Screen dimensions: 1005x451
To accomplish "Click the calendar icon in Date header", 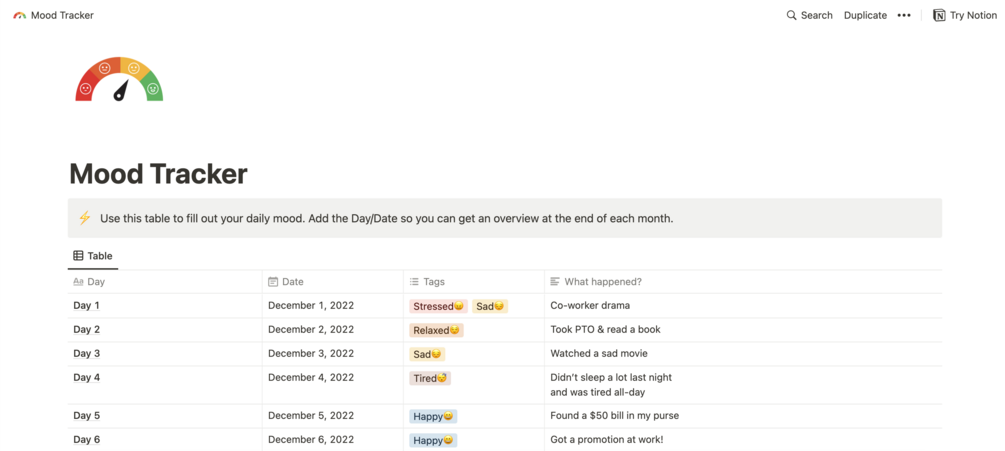I will pos(273,282).
